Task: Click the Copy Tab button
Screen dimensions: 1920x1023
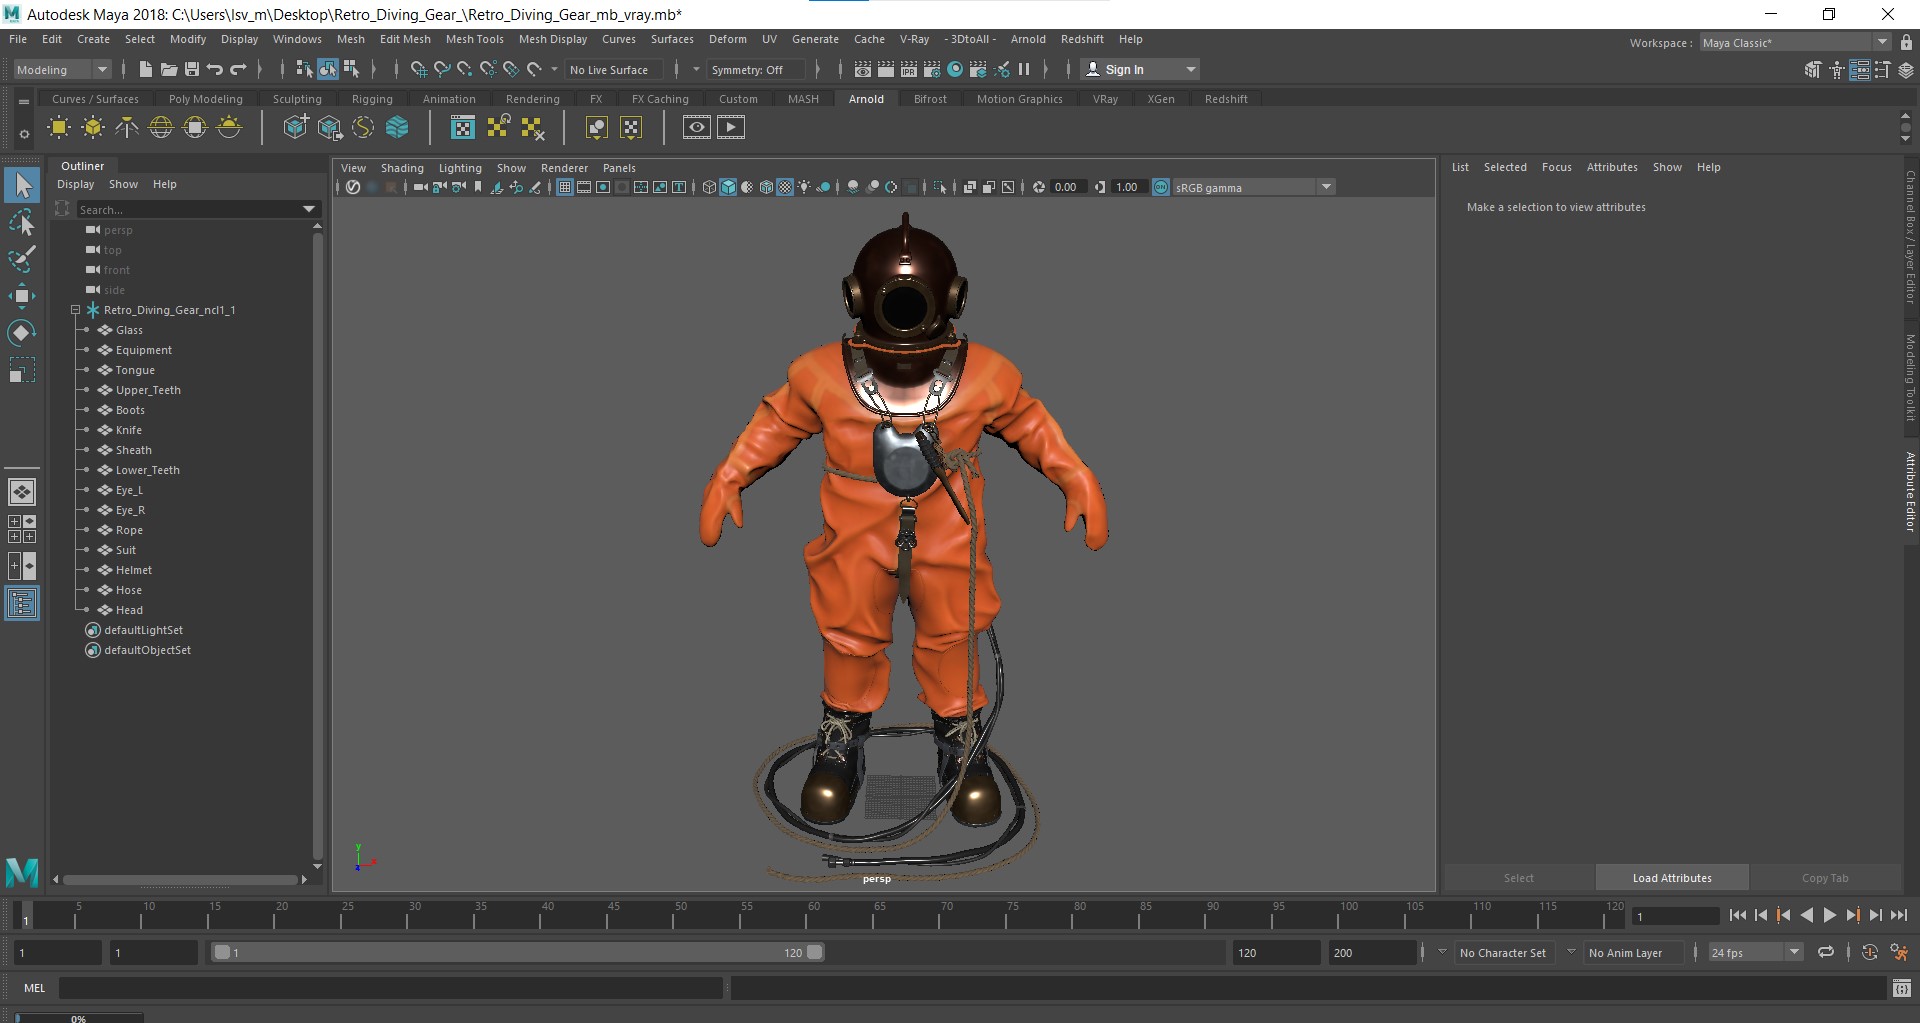Action: (1825, 878)
